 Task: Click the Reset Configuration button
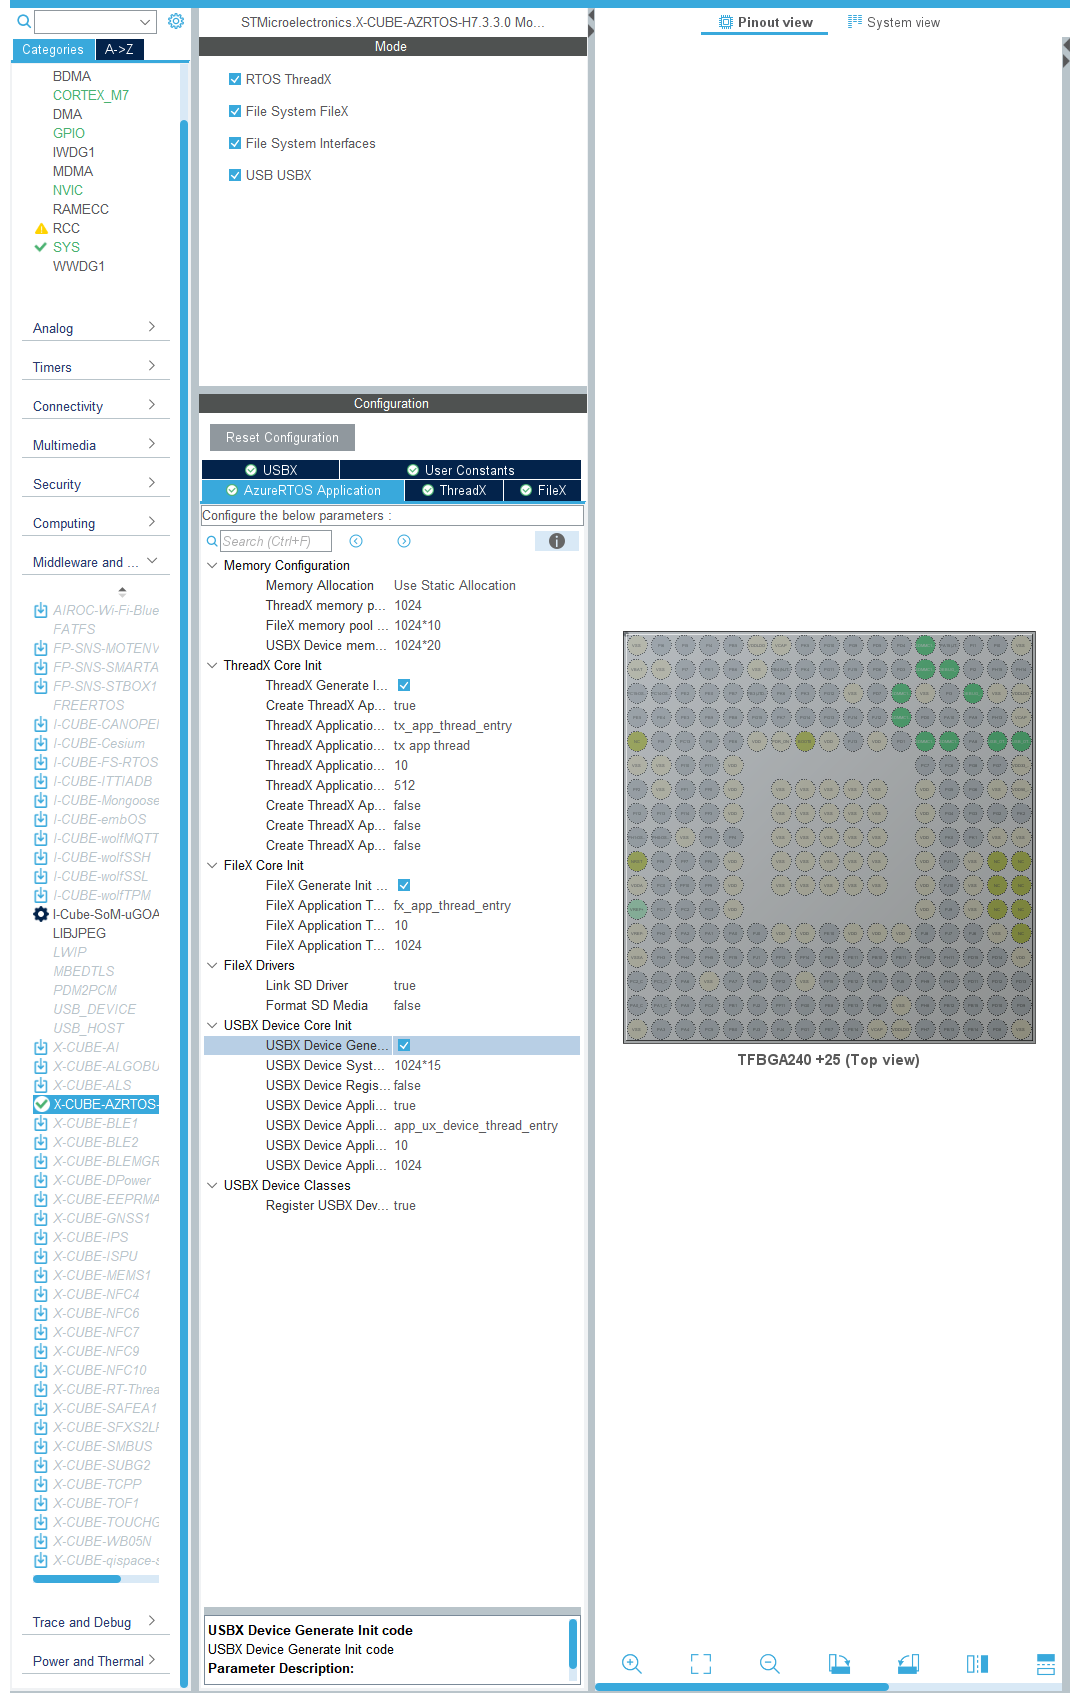pos(282,437)
